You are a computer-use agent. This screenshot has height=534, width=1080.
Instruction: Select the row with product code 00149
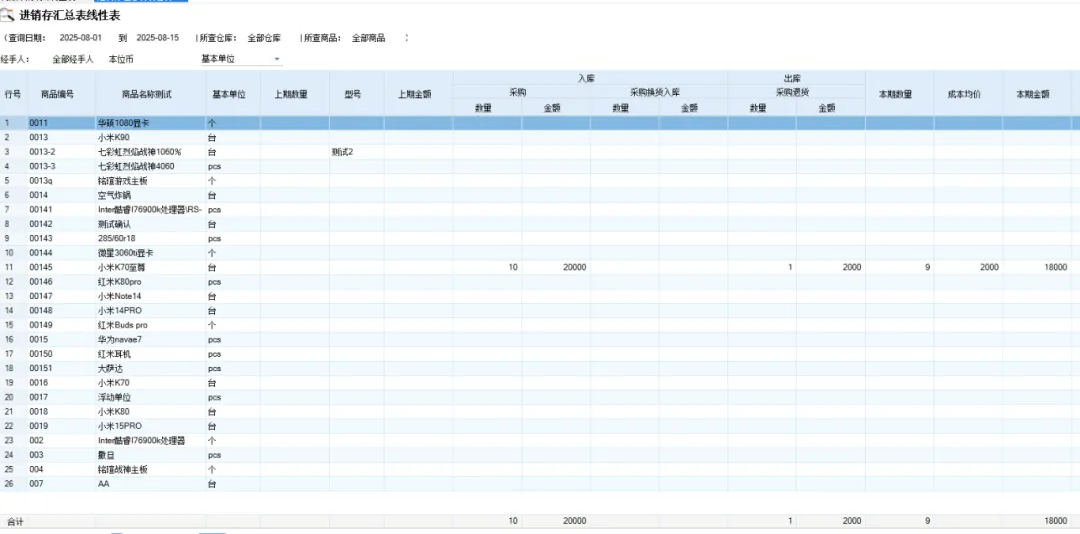41,325
